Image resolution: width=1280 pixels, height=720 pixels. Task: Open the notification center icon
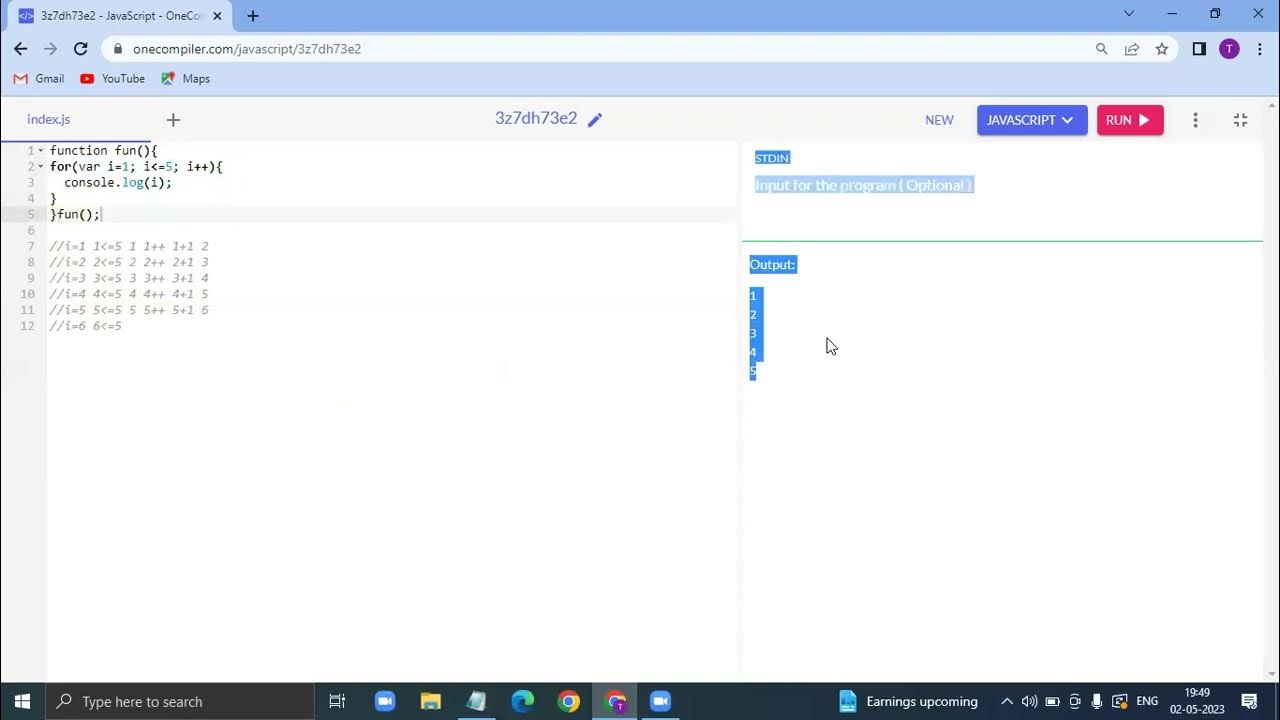point(1249,701)
